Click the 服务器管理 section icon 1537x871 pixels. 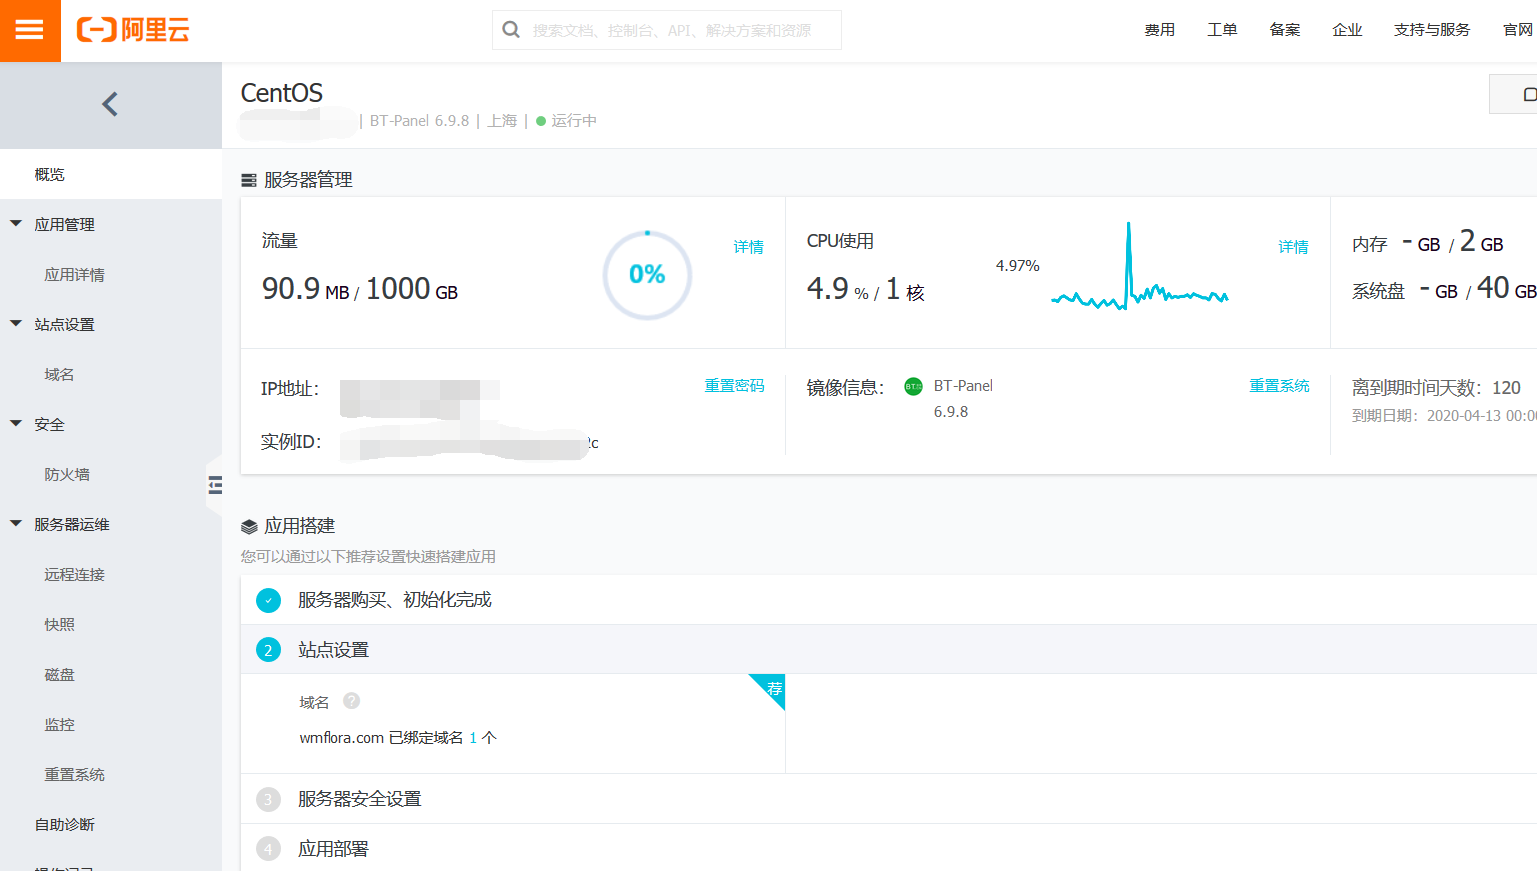point(249,180)
